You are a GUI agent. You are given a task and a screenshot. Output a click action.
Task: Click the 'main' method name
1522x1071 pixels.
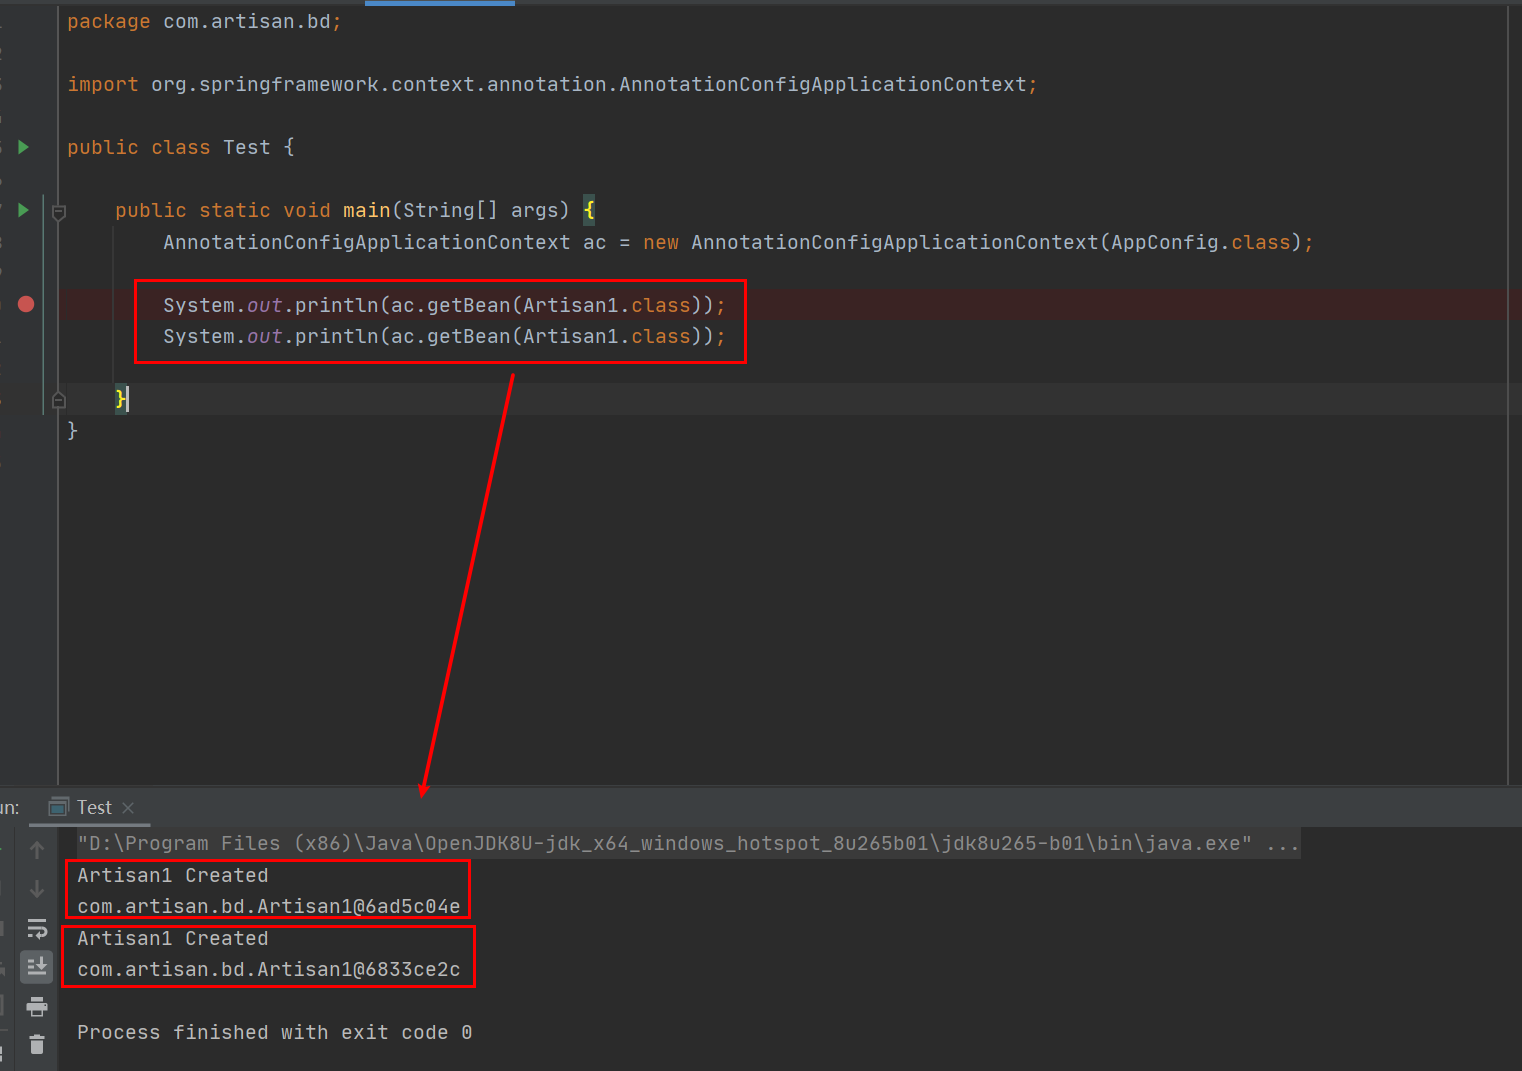[366, 210]
